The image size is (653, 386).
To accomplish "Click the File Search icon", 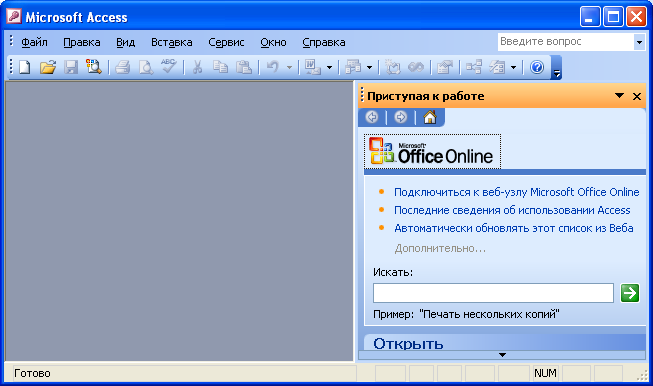I will click(x=94, y=67).
